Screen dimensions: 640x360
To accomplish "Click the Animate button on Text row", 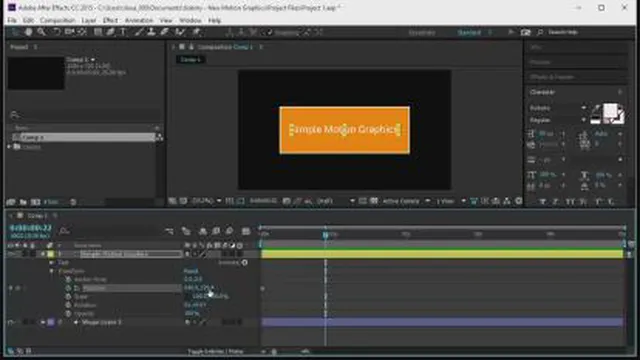I will (x=233, y=262).
